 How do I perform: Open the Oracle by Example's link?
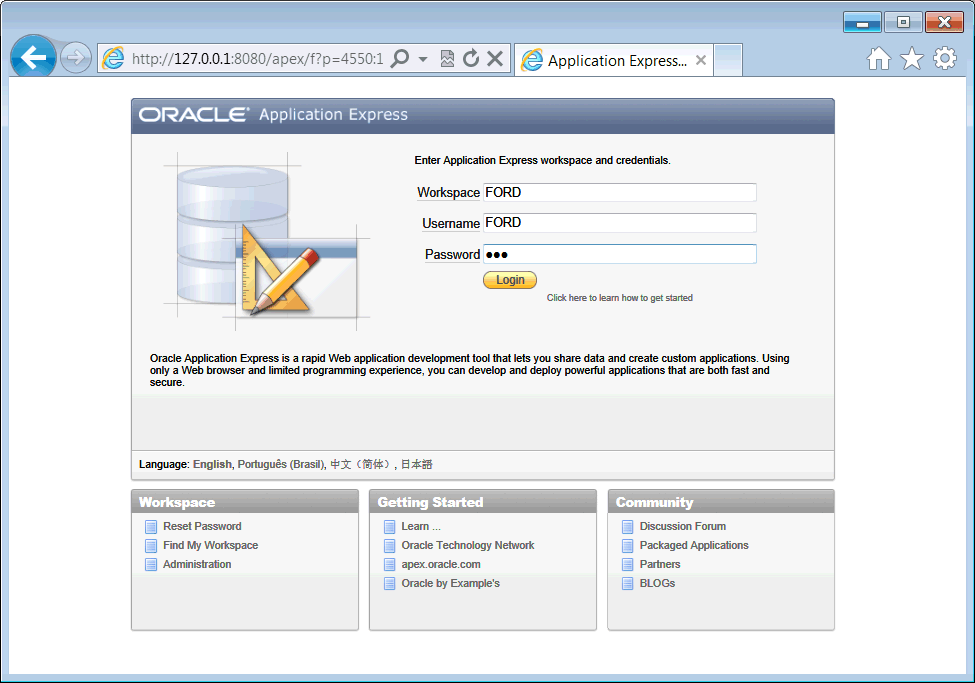[x=450, y=583]
